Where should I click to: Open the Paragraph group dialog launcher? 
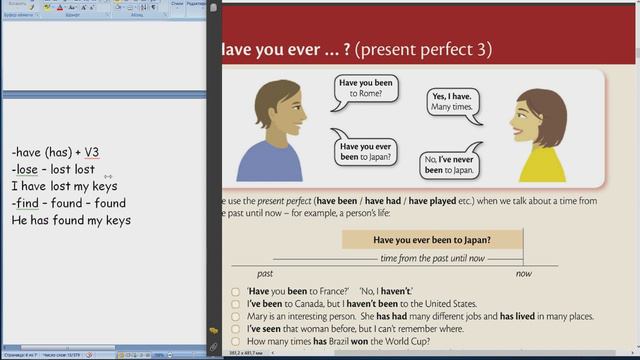coord(165,15)
